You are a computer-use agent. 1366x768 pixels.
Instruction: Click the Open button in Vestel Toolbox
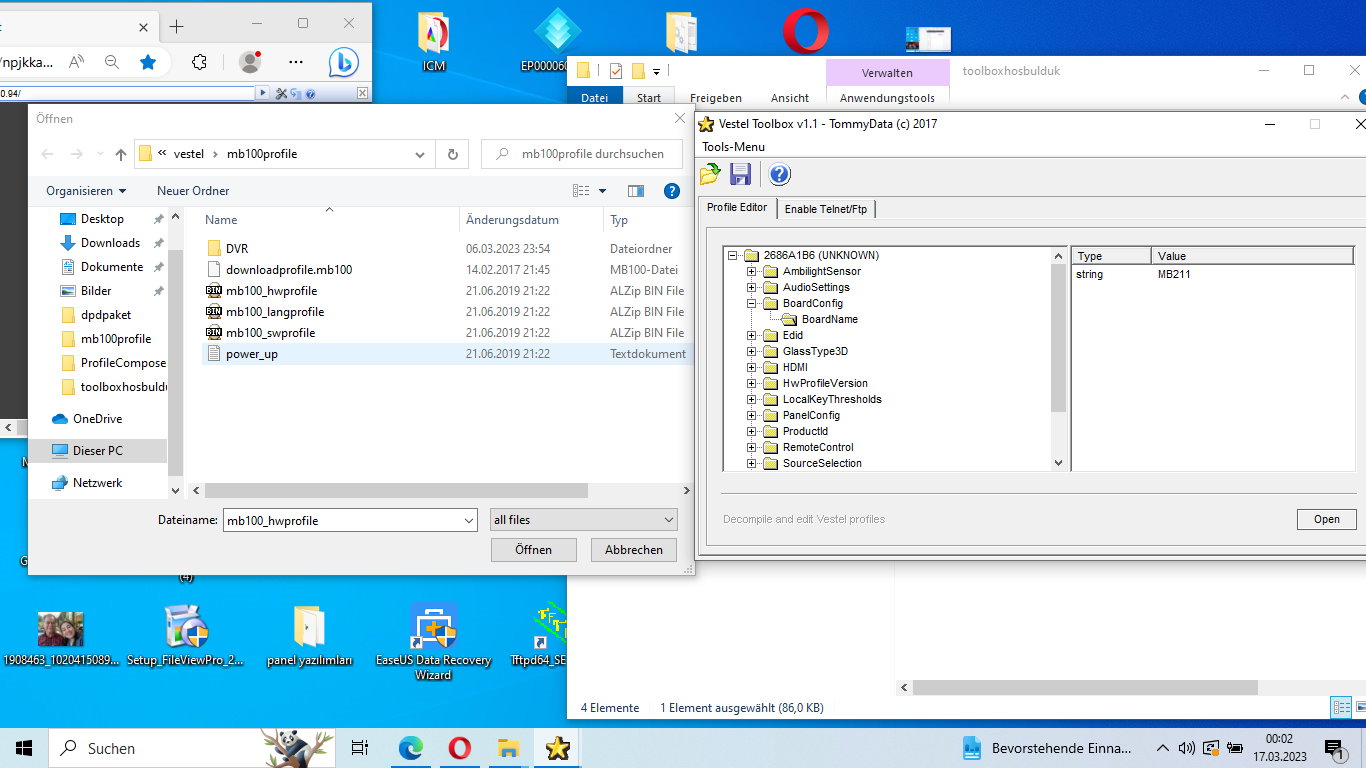point(1326,519)
